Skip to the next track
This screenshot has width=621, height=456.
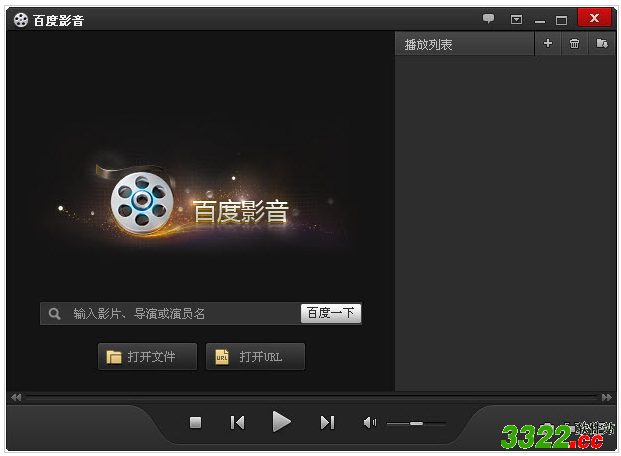pos(328,422)
